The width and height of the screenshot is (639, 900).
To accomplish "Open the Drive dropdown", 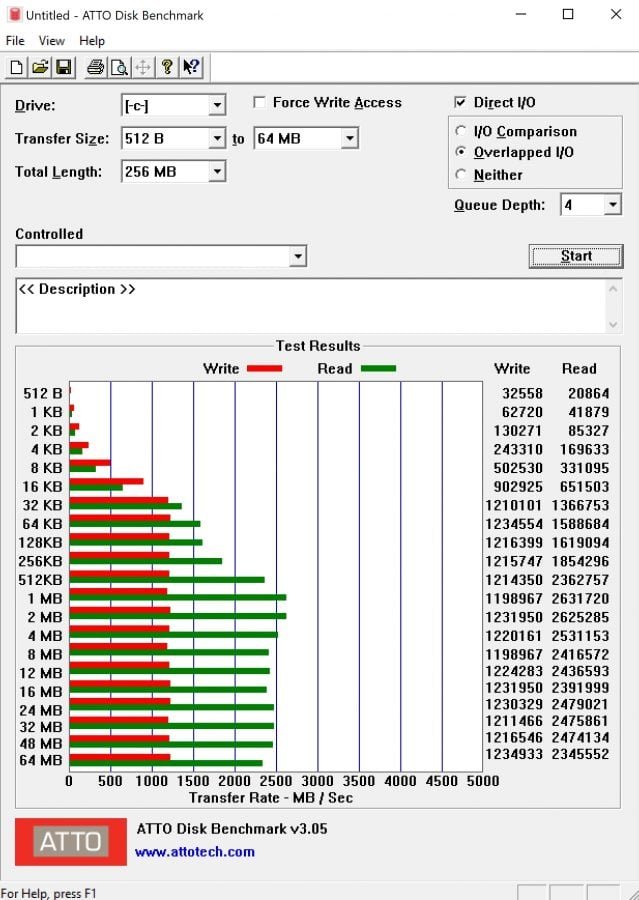I will tap(217, 106).
